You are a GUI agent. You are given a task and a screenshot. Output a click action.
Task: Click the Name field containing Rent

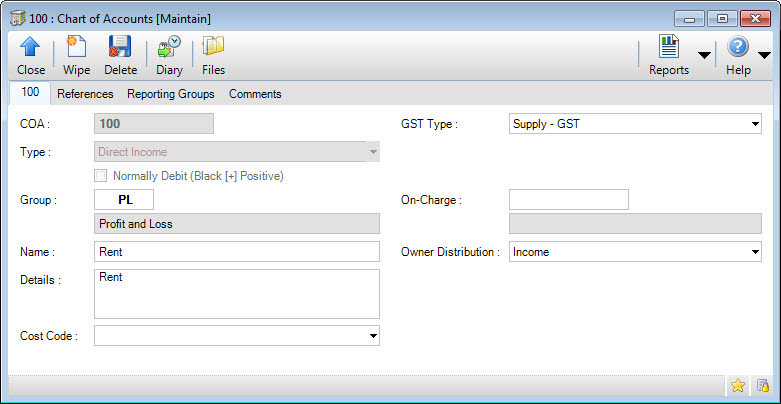click(237, 252)
